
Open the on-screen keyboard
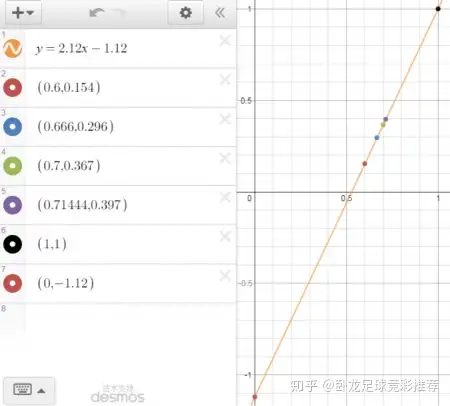click(23, 389)
